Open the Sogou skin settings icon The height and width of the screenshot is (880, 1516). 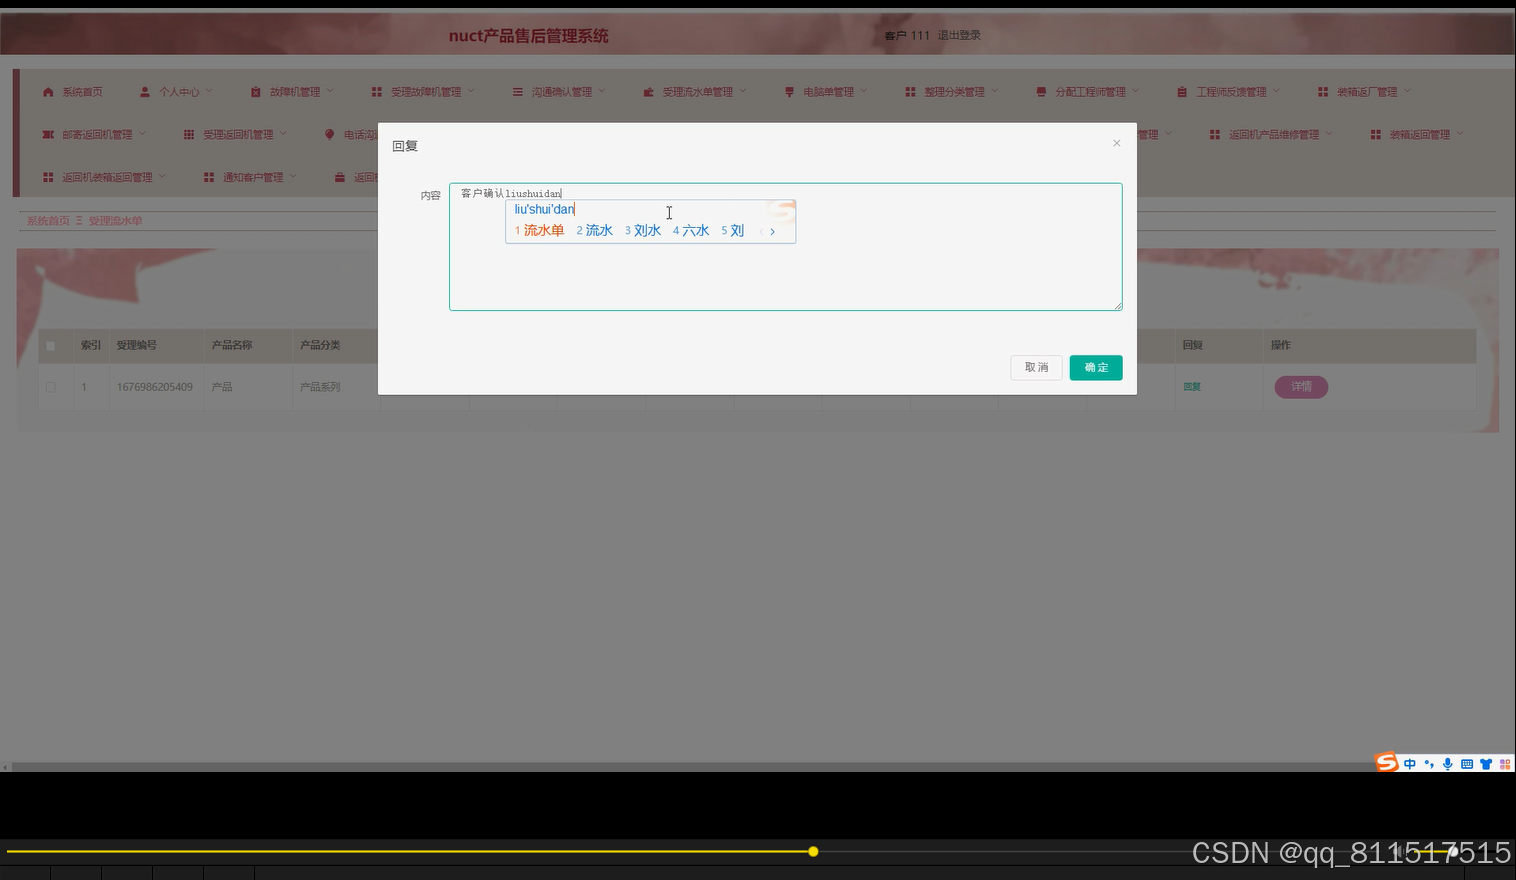[1486, 763]
